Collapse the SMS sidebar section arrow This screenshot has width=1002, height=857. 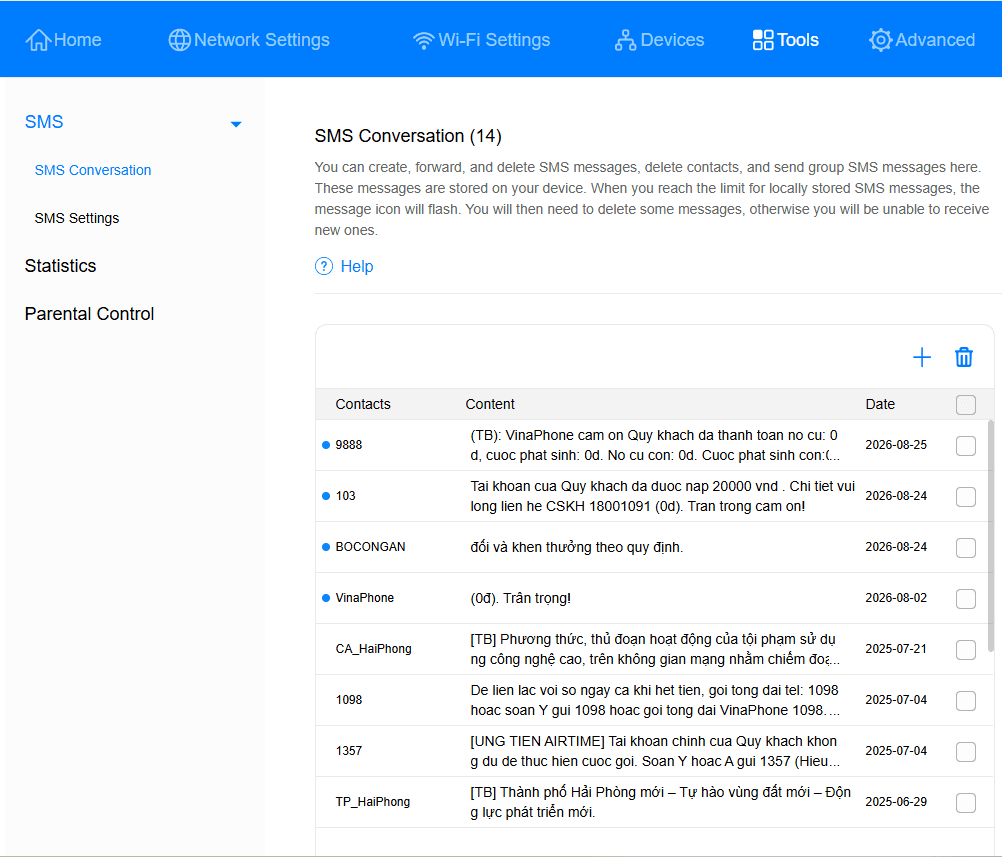click(236, 124)
